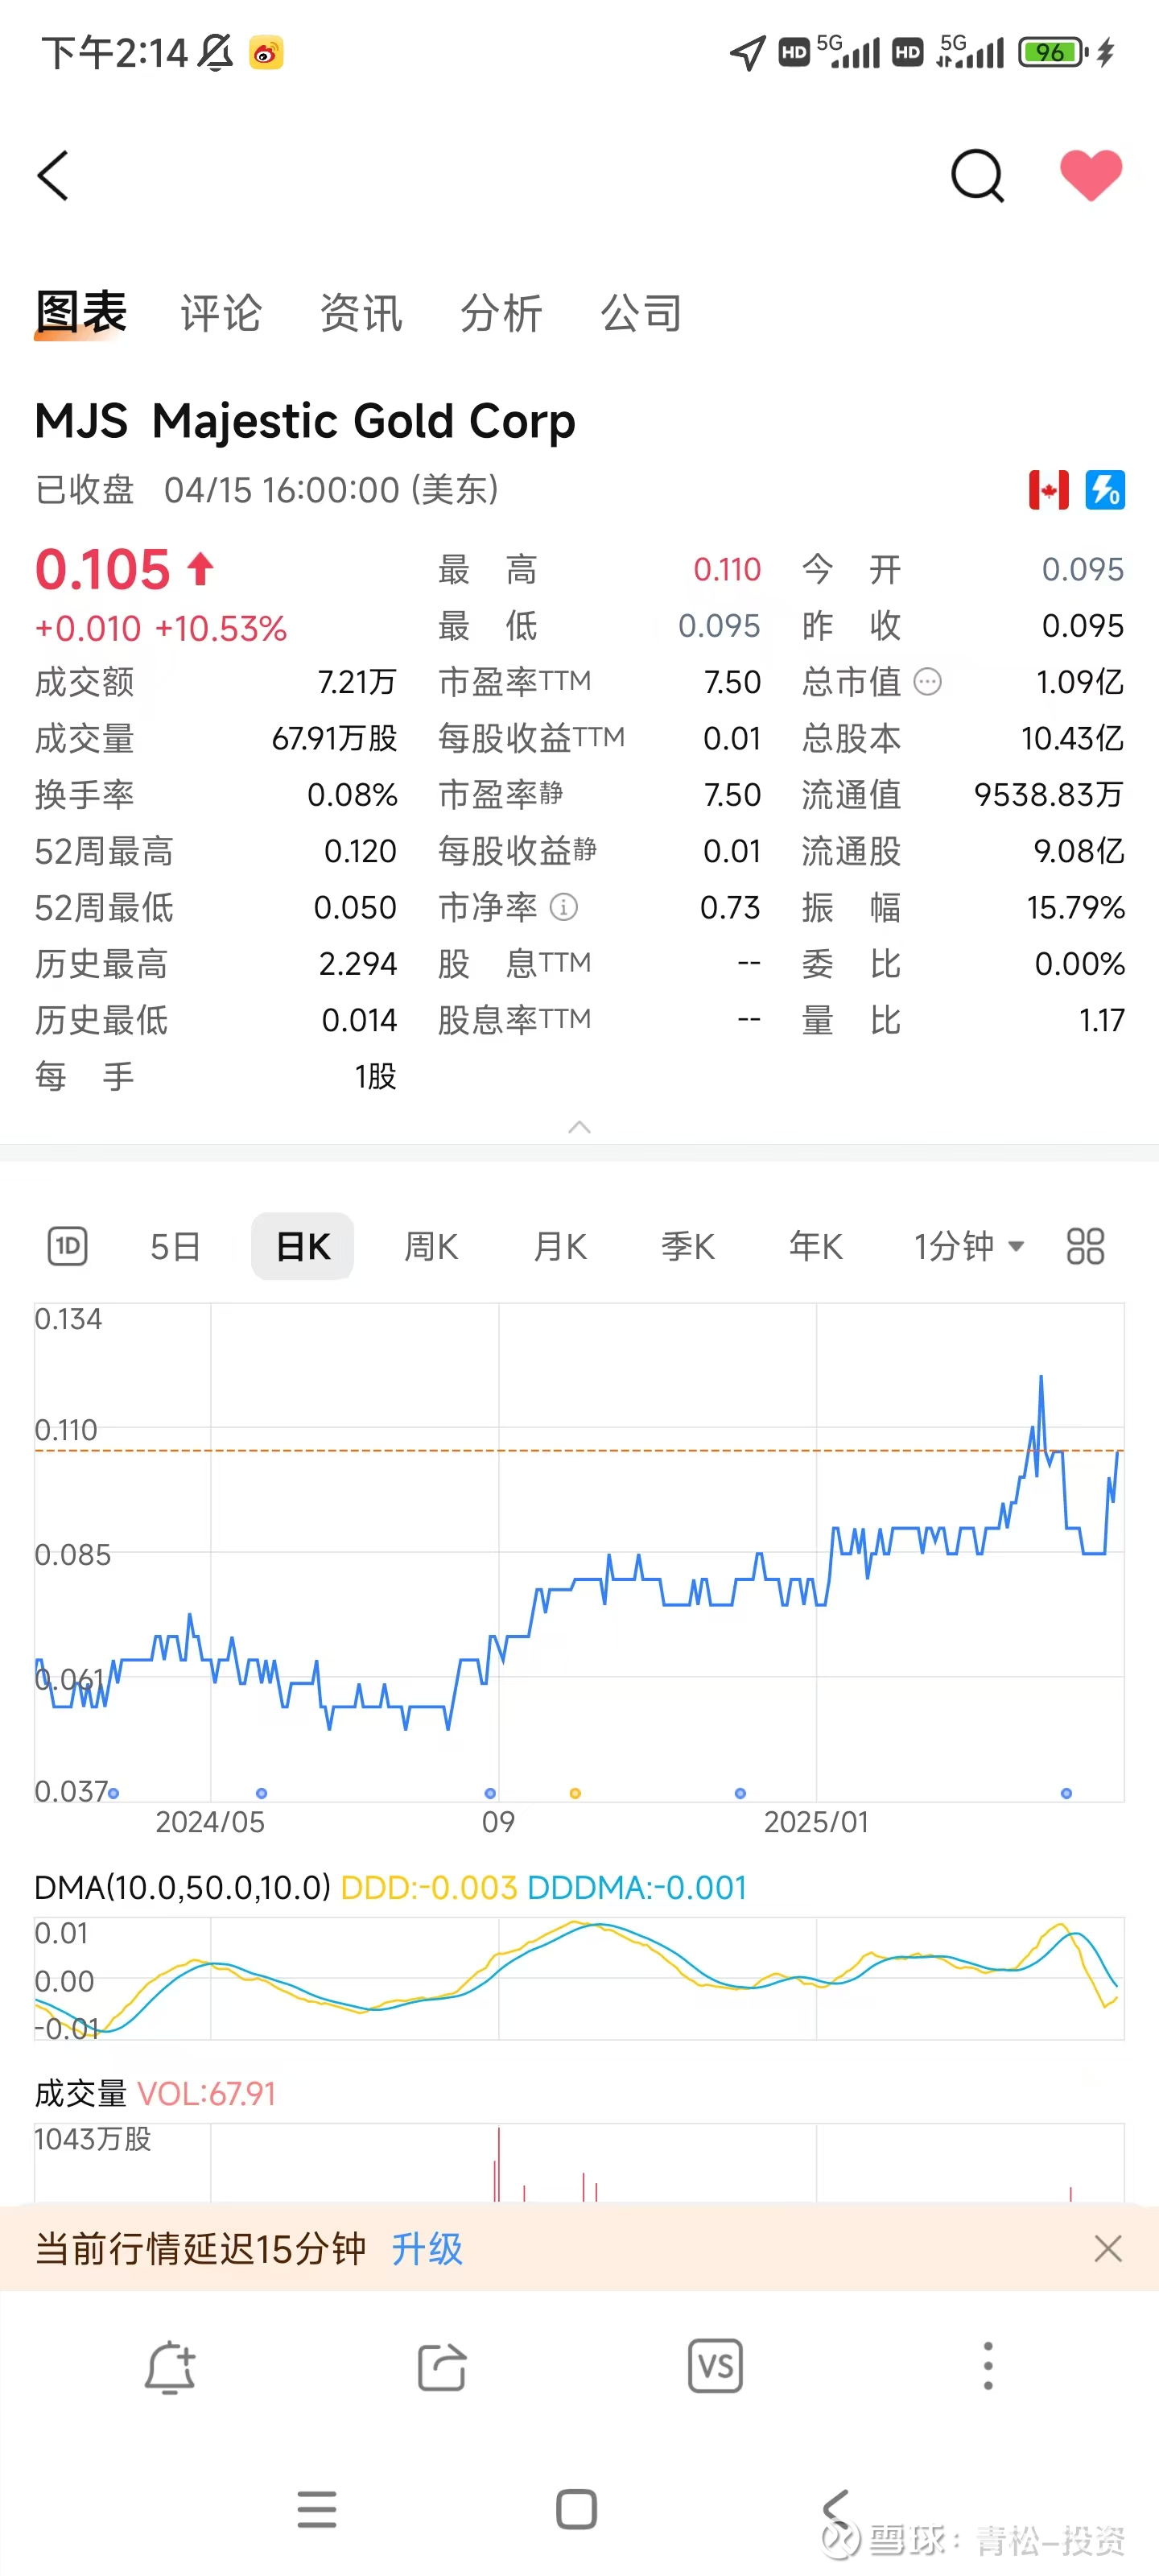Open the three-dot more menu

point(988,2366)
